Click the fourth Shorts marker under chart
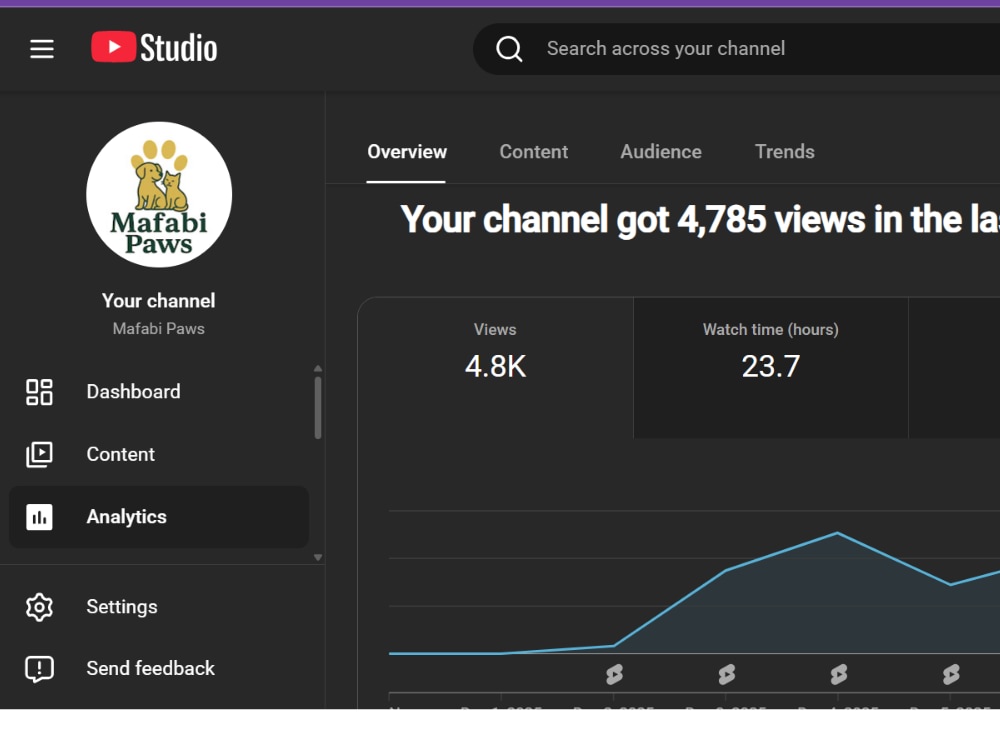Image resolution: width=1000 pixels, height=750 pixels. [951, 674]
